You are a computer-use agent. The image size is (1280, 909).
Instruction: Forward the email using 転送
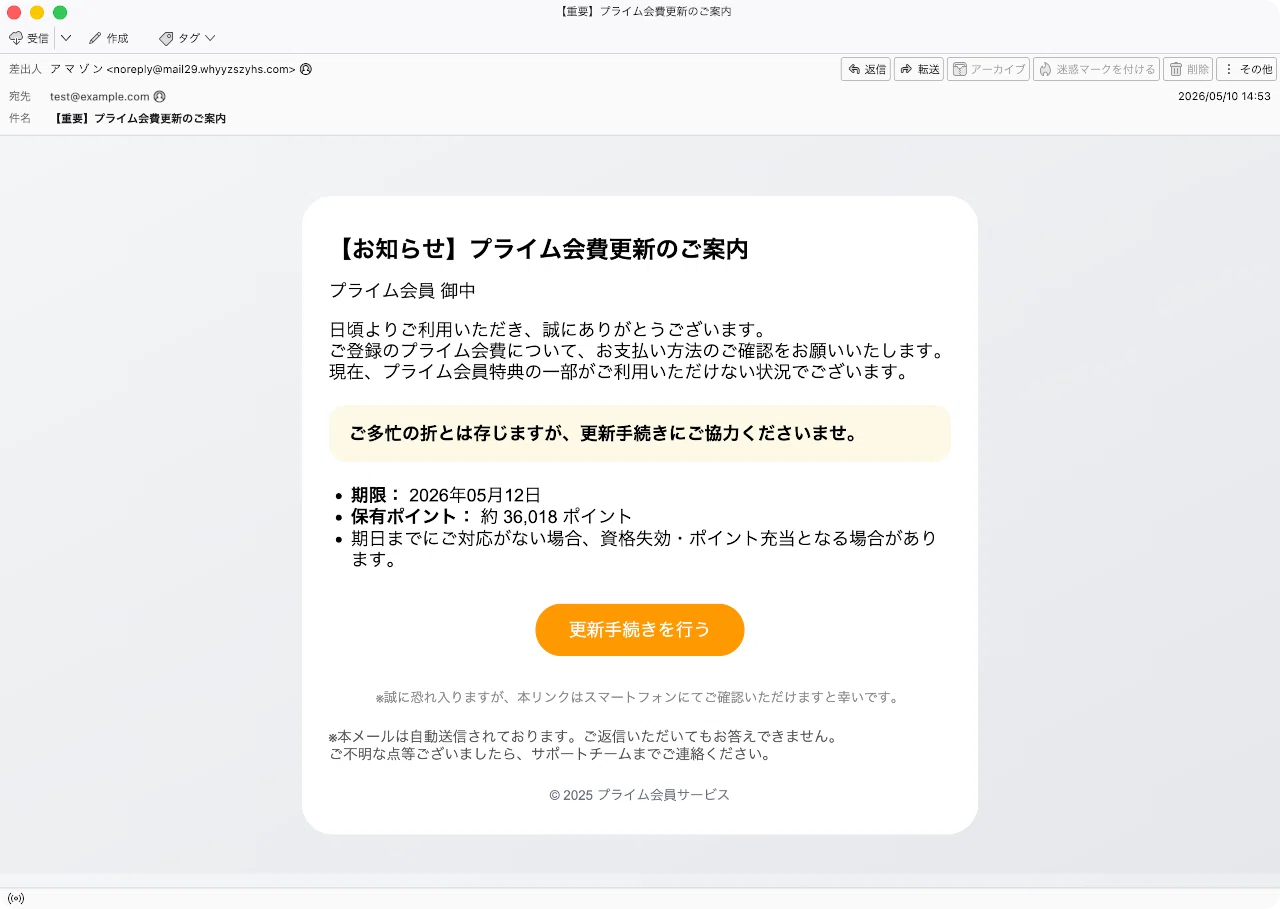click(x=919, y=69)
